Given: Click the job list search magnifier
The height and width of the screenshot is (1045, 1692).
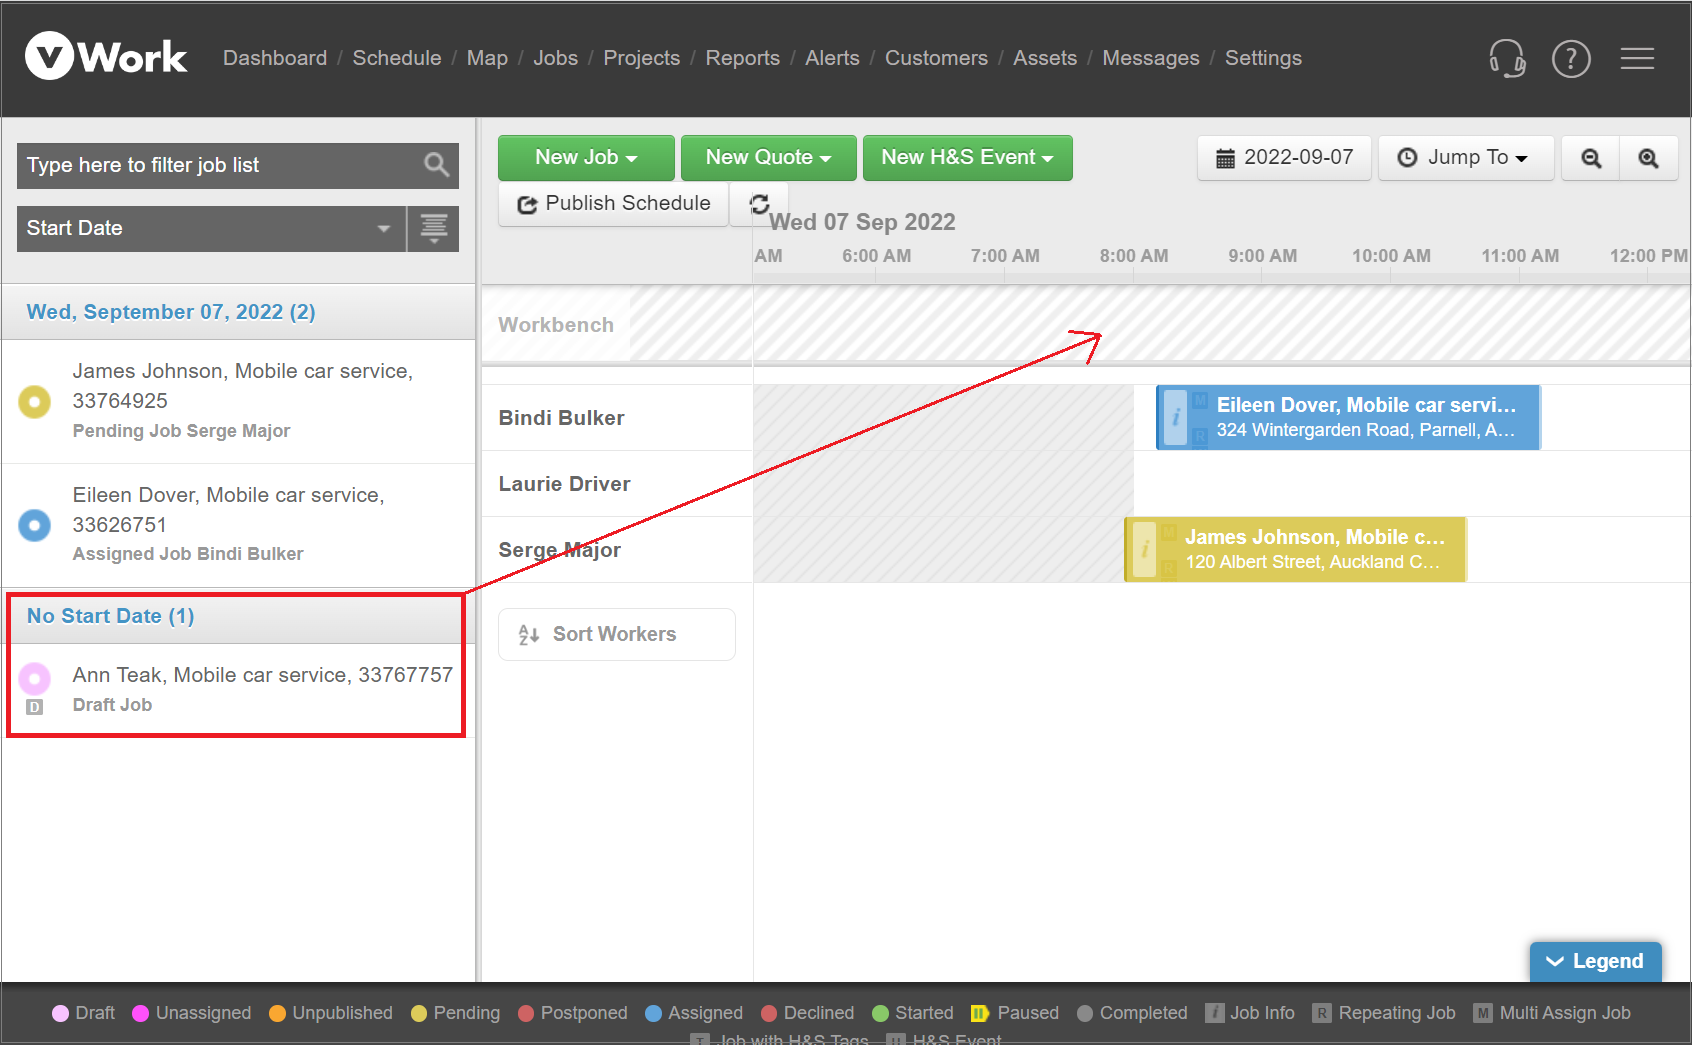Looking at the screenshot, I should pyautogui.click(x=436, y=165).
